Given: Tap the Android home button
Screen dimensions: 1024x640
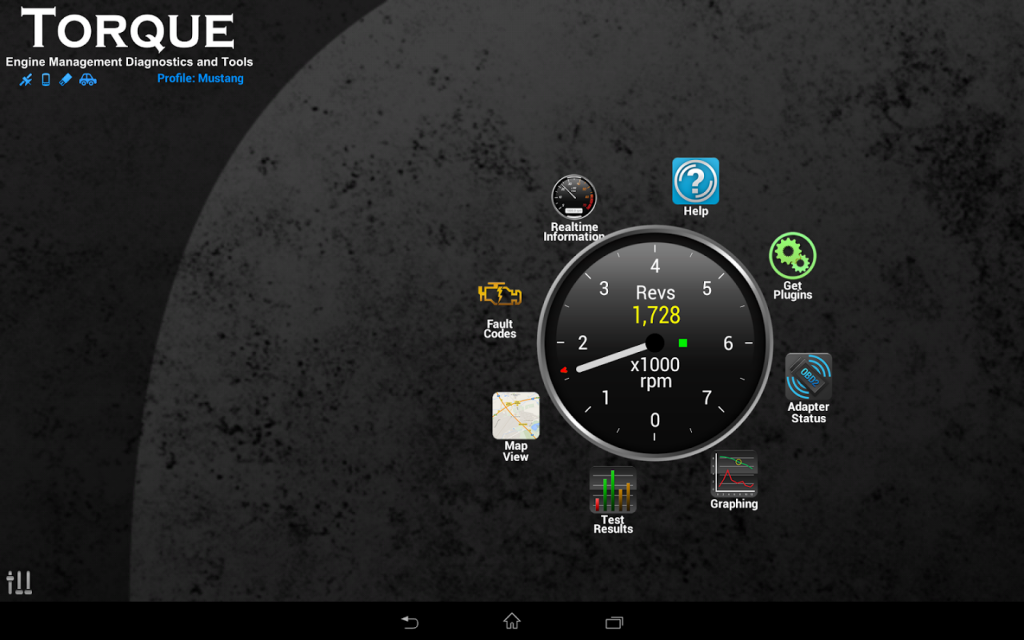Looking at the screenshot, I should (x=512, y=620).
